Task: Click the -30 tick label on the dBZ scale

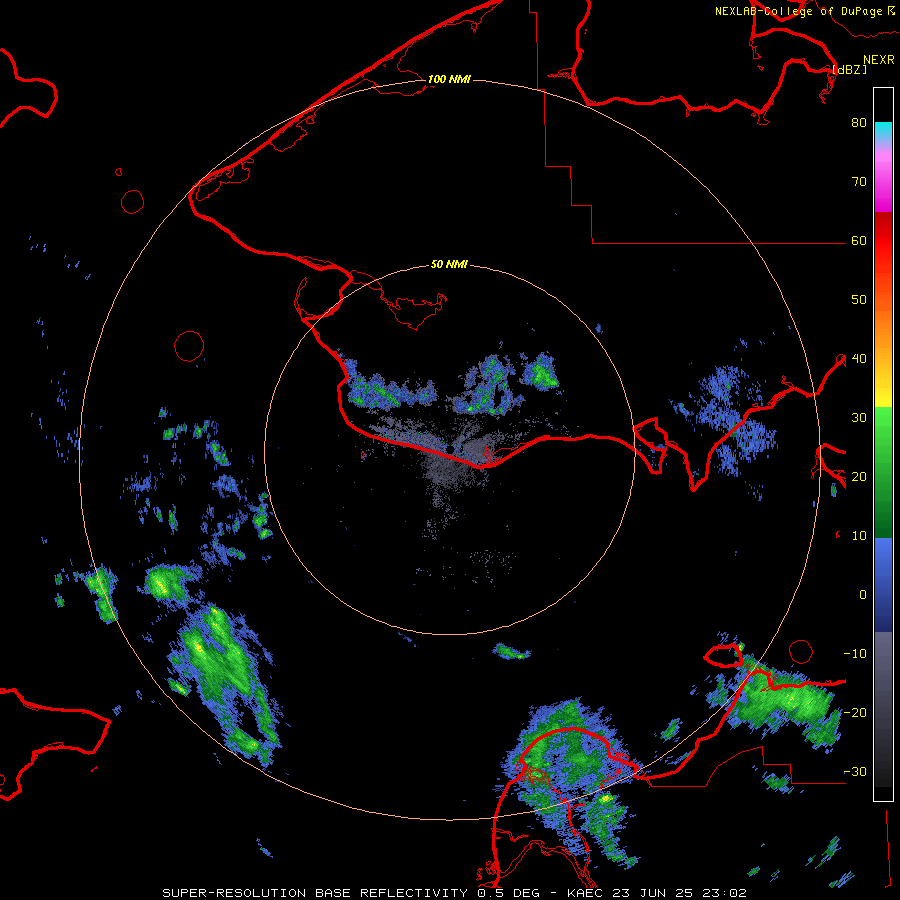Action: point(855,772)
